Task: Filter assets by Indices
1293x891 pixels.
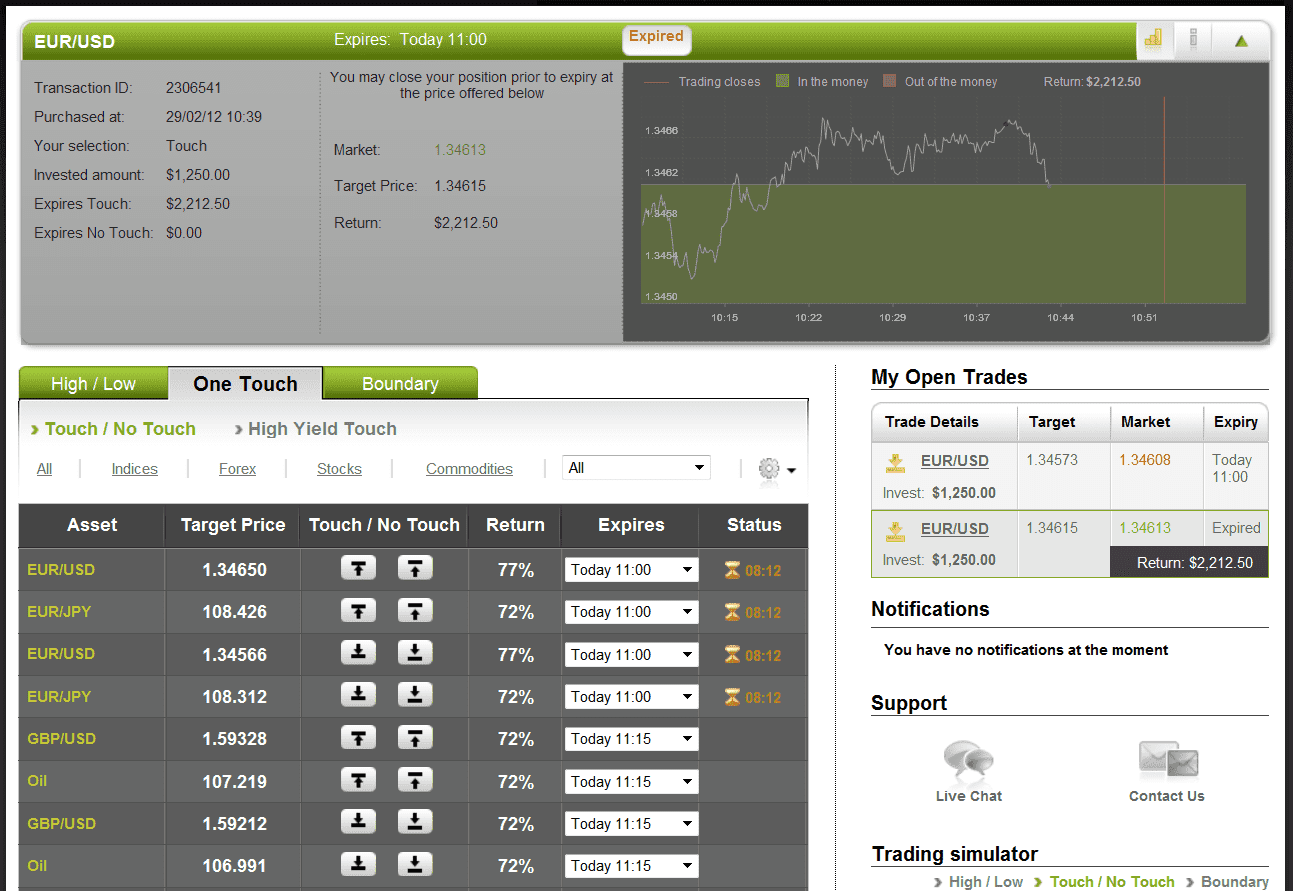Action: pyautogui.click(x=134, y=469)
